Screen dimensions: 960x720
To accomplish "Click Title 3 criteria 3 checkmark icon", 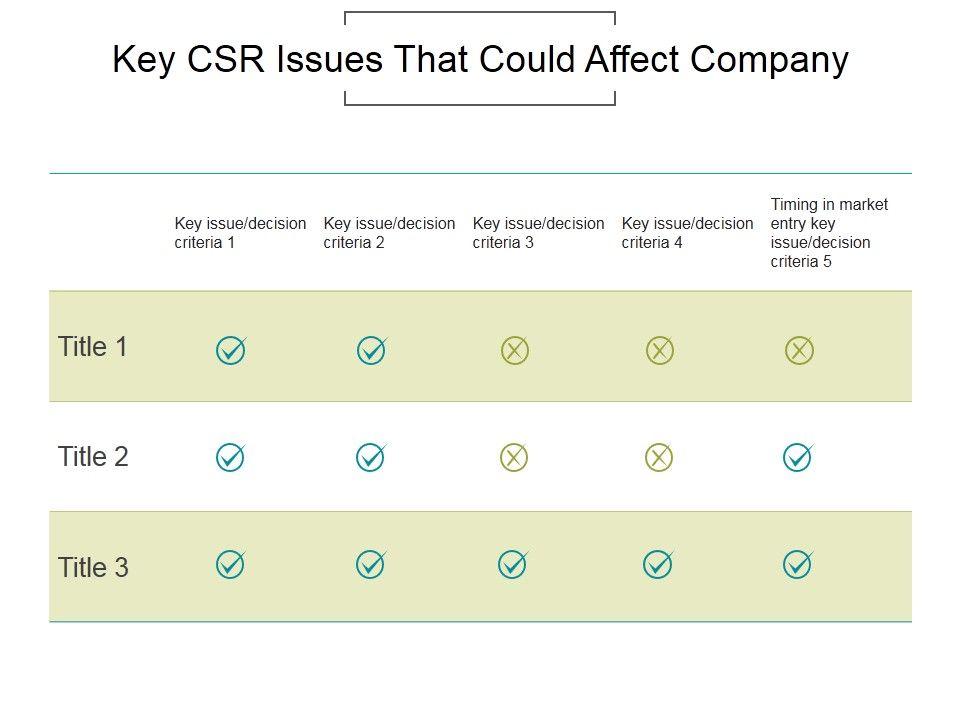I will pyautogui.click(x=513, y=565).
